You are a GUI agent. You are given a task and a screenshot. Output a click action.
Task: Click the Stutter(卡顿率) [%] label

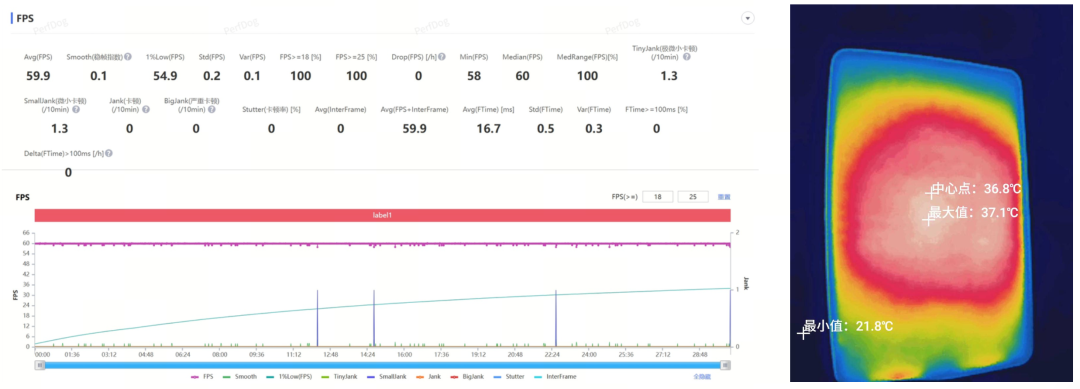tap(271, 109)
